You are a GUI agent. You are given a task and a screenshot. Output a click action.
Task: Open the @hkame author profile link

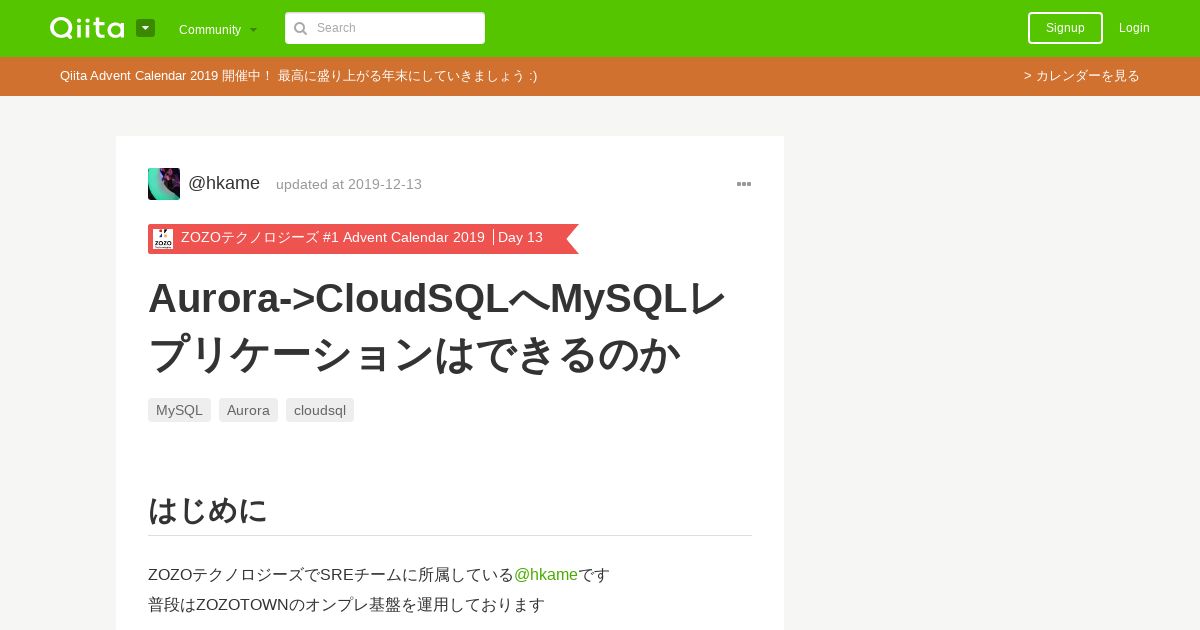pyautogui.click(x=224, y=183)
